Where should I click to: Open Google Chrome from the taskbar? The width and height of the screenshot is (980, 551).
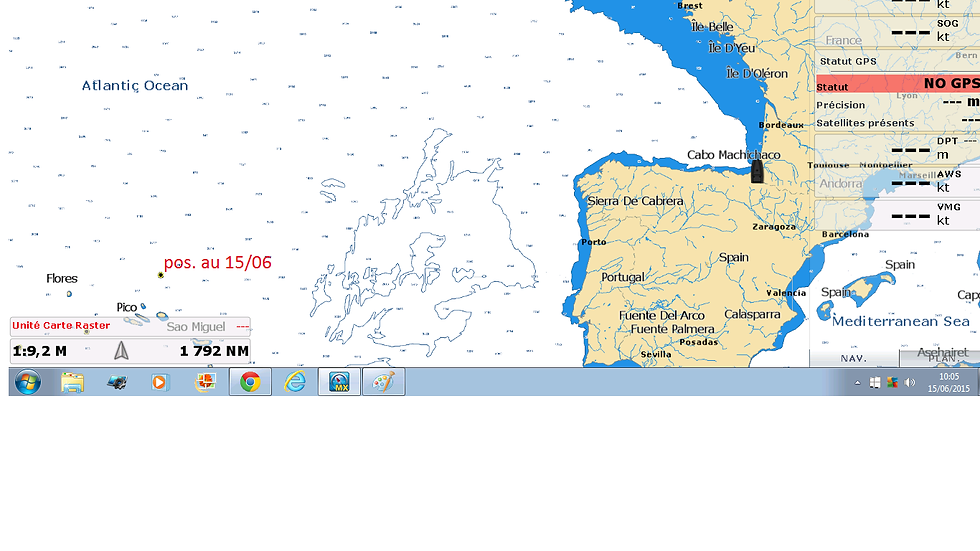250,382
